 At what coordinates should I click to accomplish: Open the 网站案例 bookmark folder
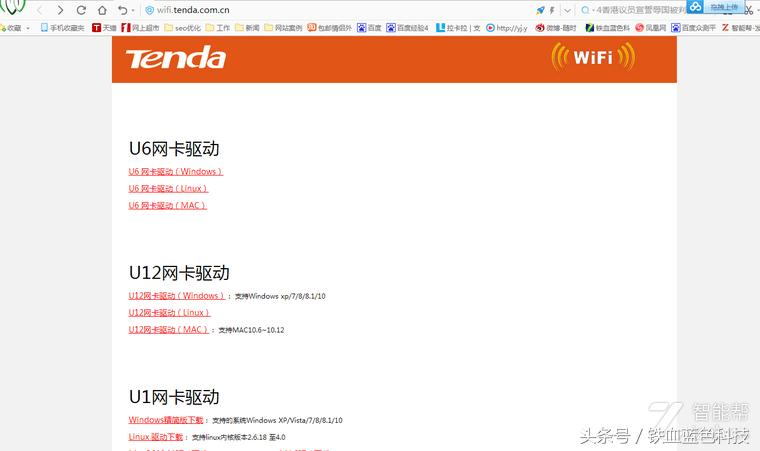click(283, 28)
